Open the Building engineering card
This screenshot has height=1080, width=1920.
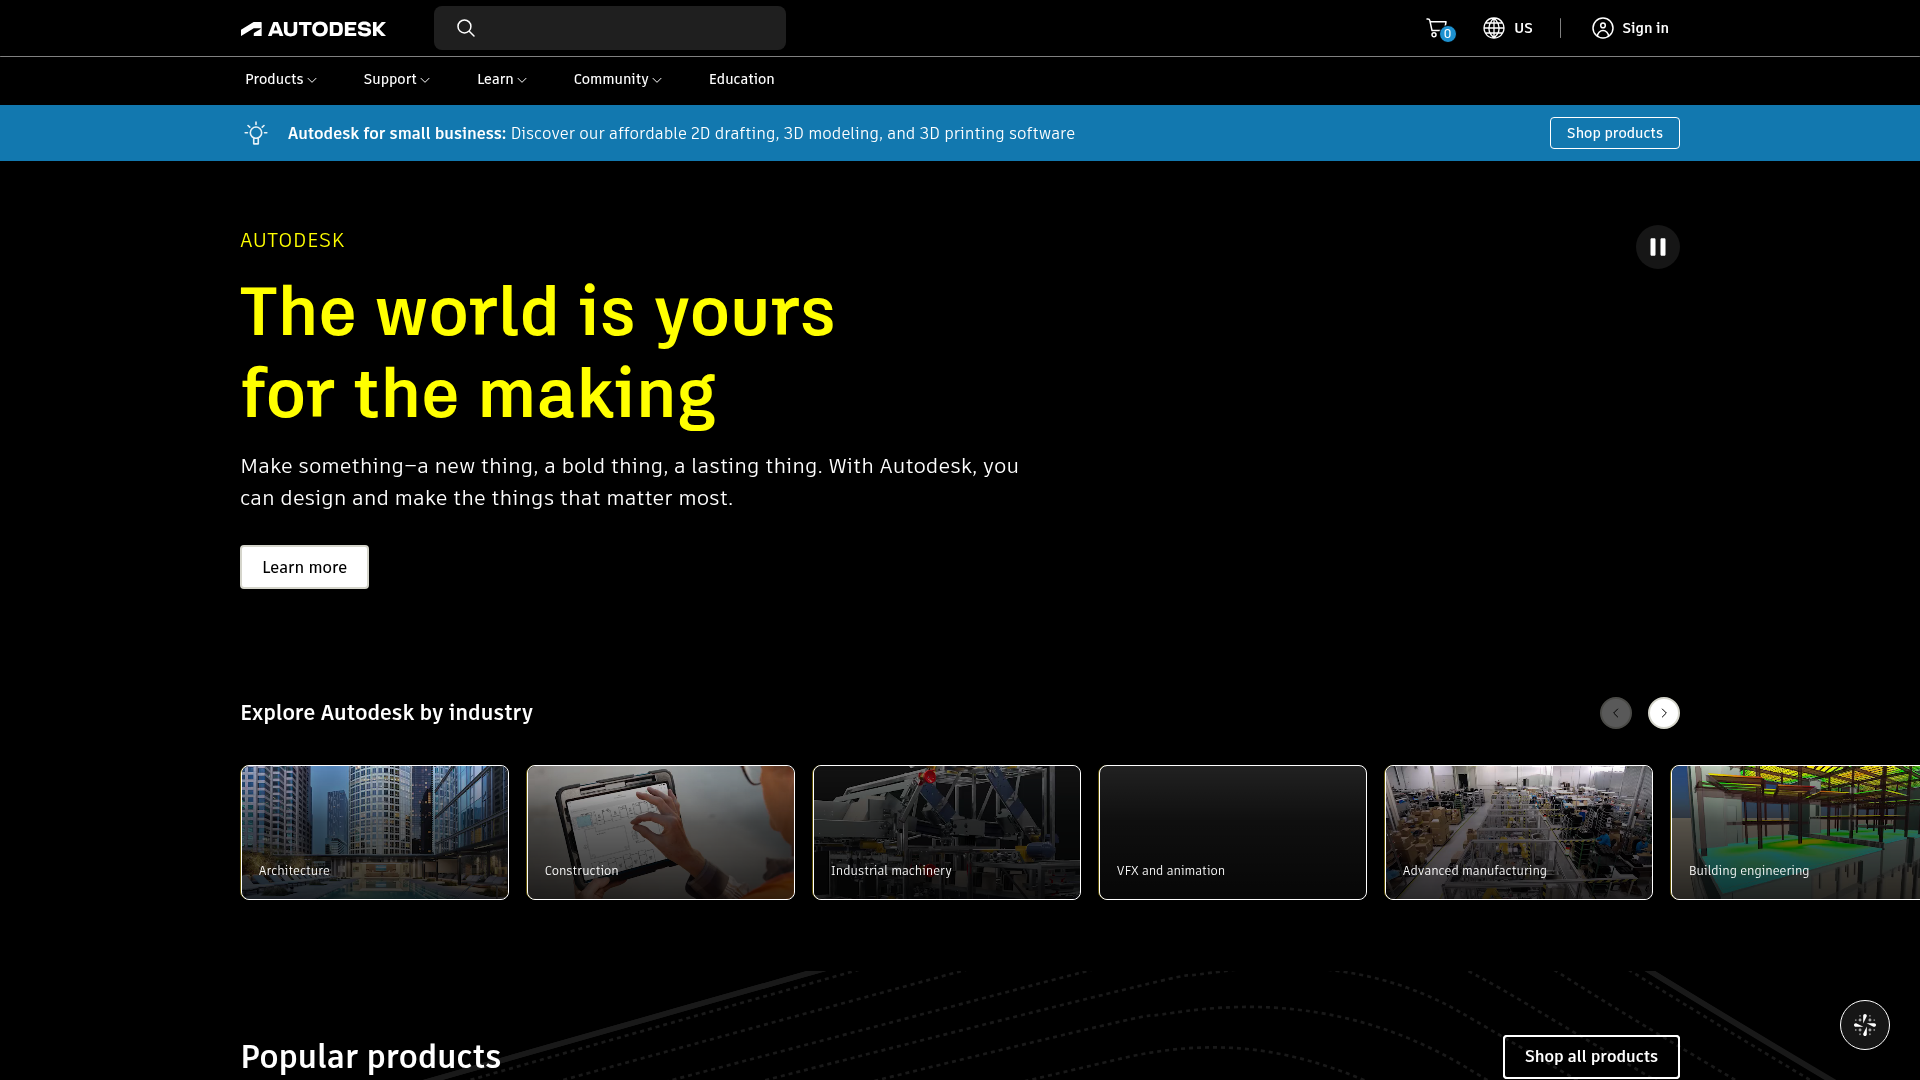click(x=1796, y=833)
